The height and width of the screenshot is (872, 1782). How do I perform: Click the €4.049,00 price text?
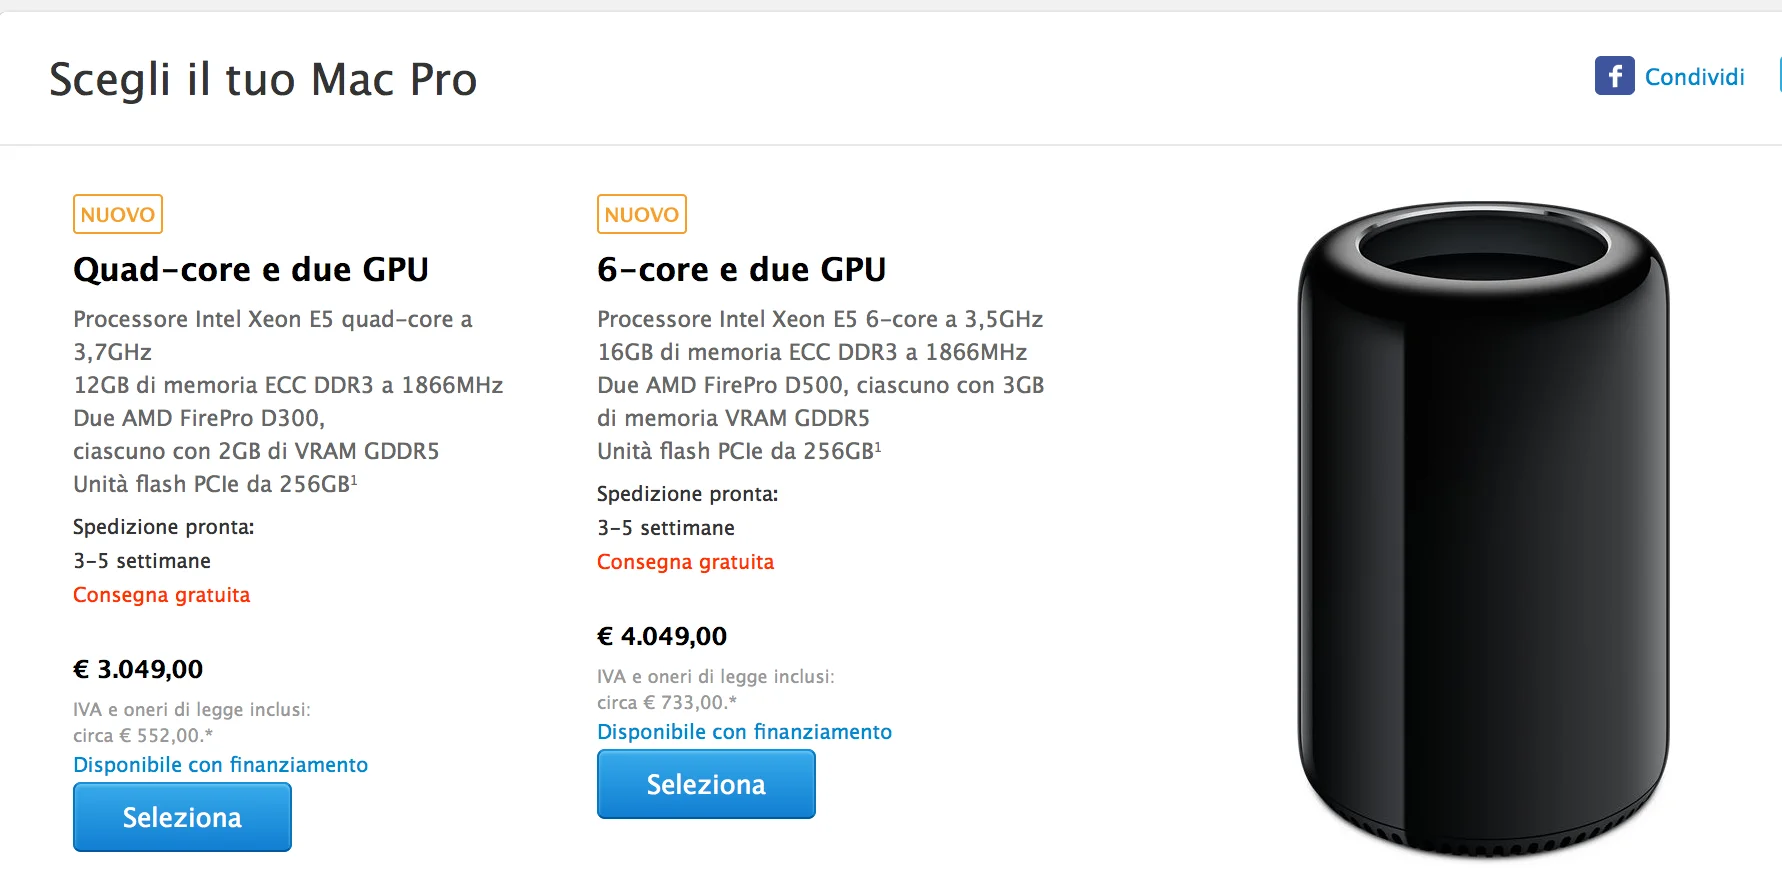pos(662,635)
